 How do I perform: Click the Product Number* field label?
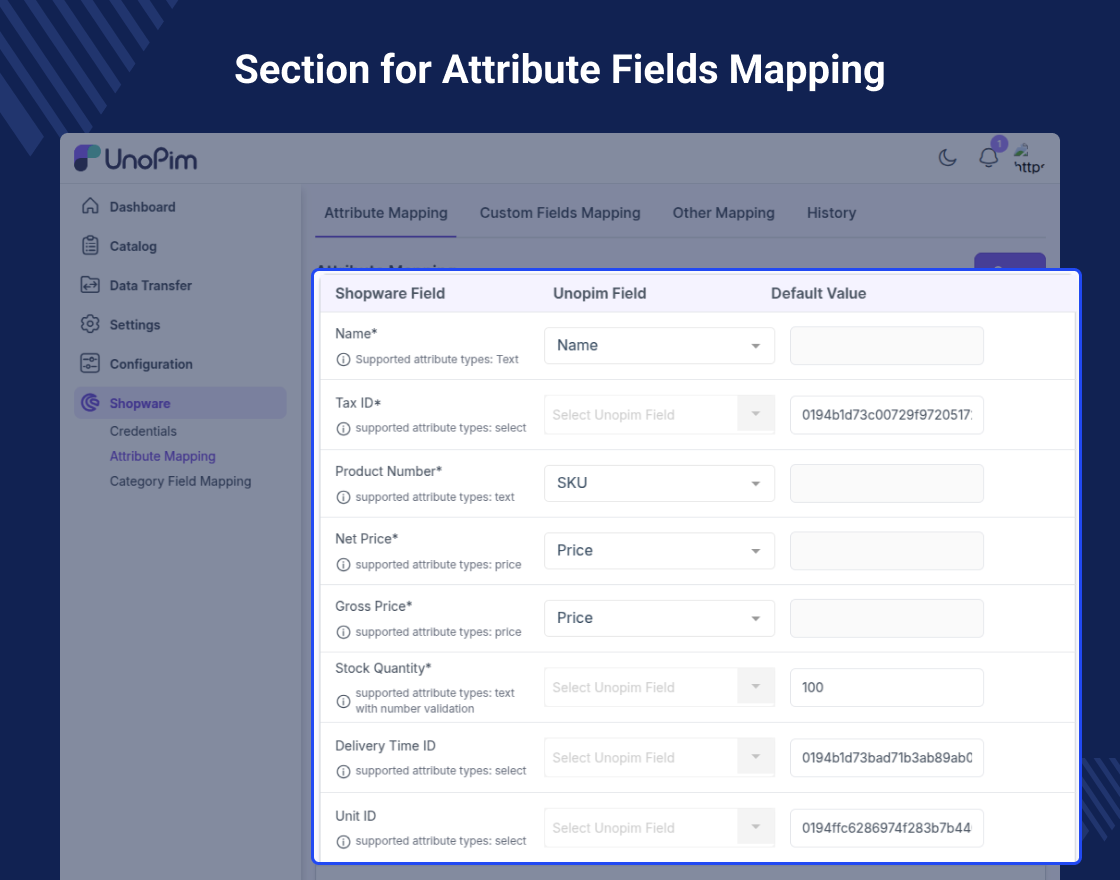(x=389, y=471)
